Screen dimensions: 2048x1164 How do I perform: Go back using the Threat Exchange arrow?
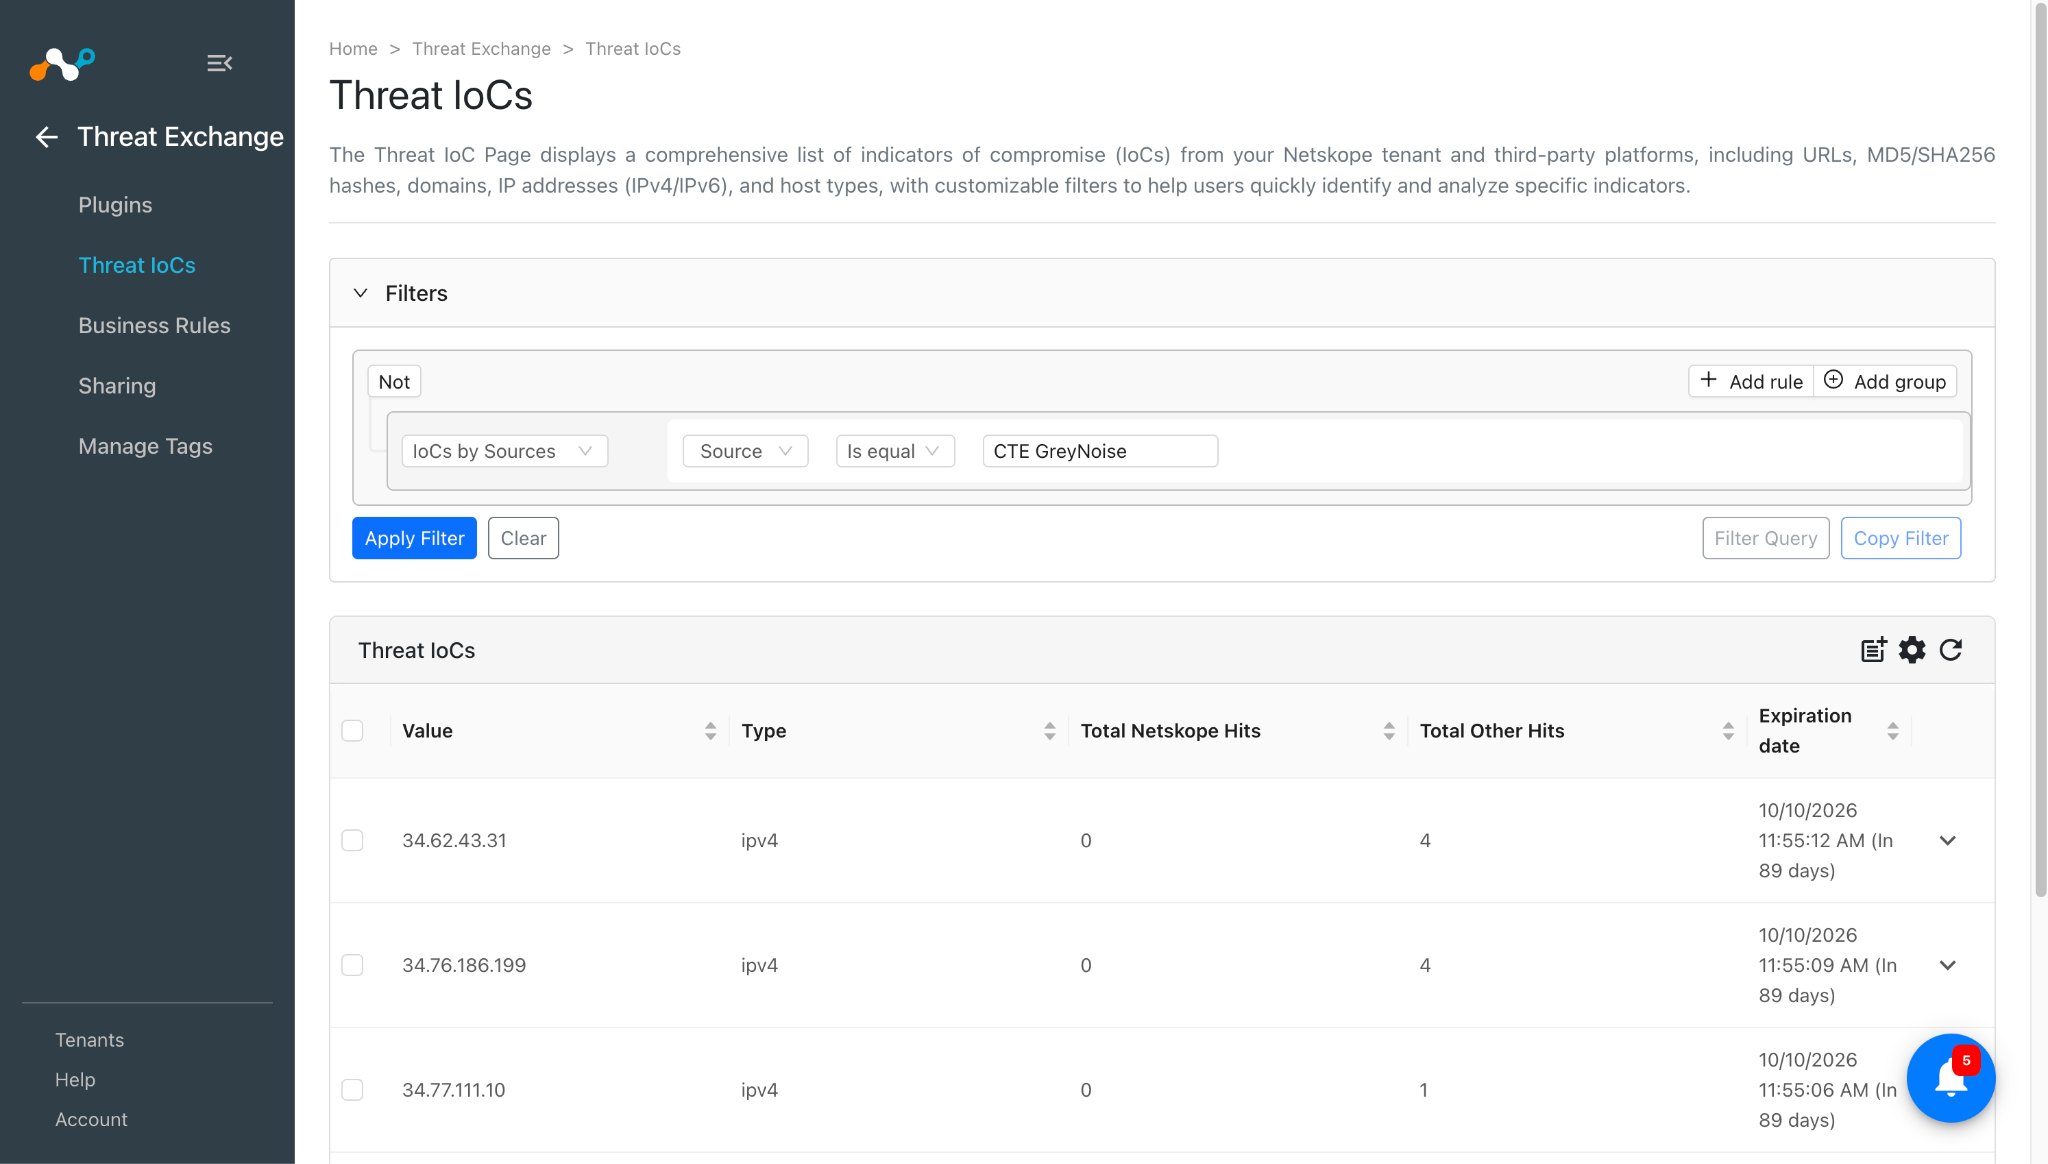[46, 137]
